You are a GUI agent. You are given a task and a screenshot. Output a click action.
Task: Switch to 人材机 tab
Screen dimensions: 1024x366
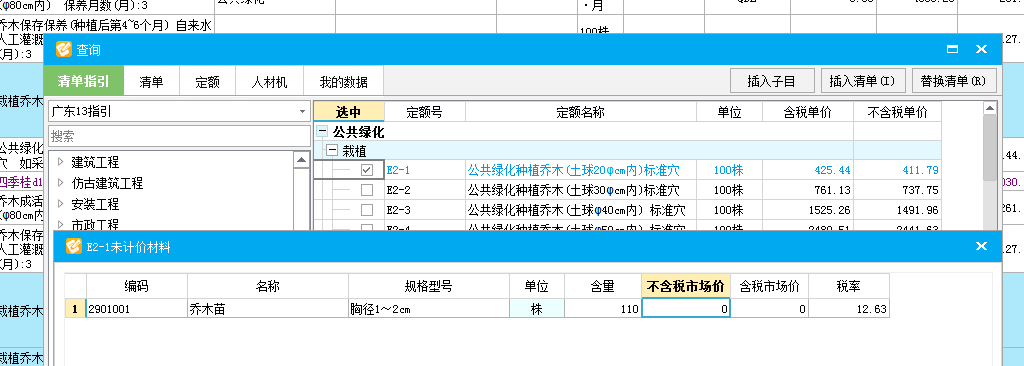[x=269, y=82]
